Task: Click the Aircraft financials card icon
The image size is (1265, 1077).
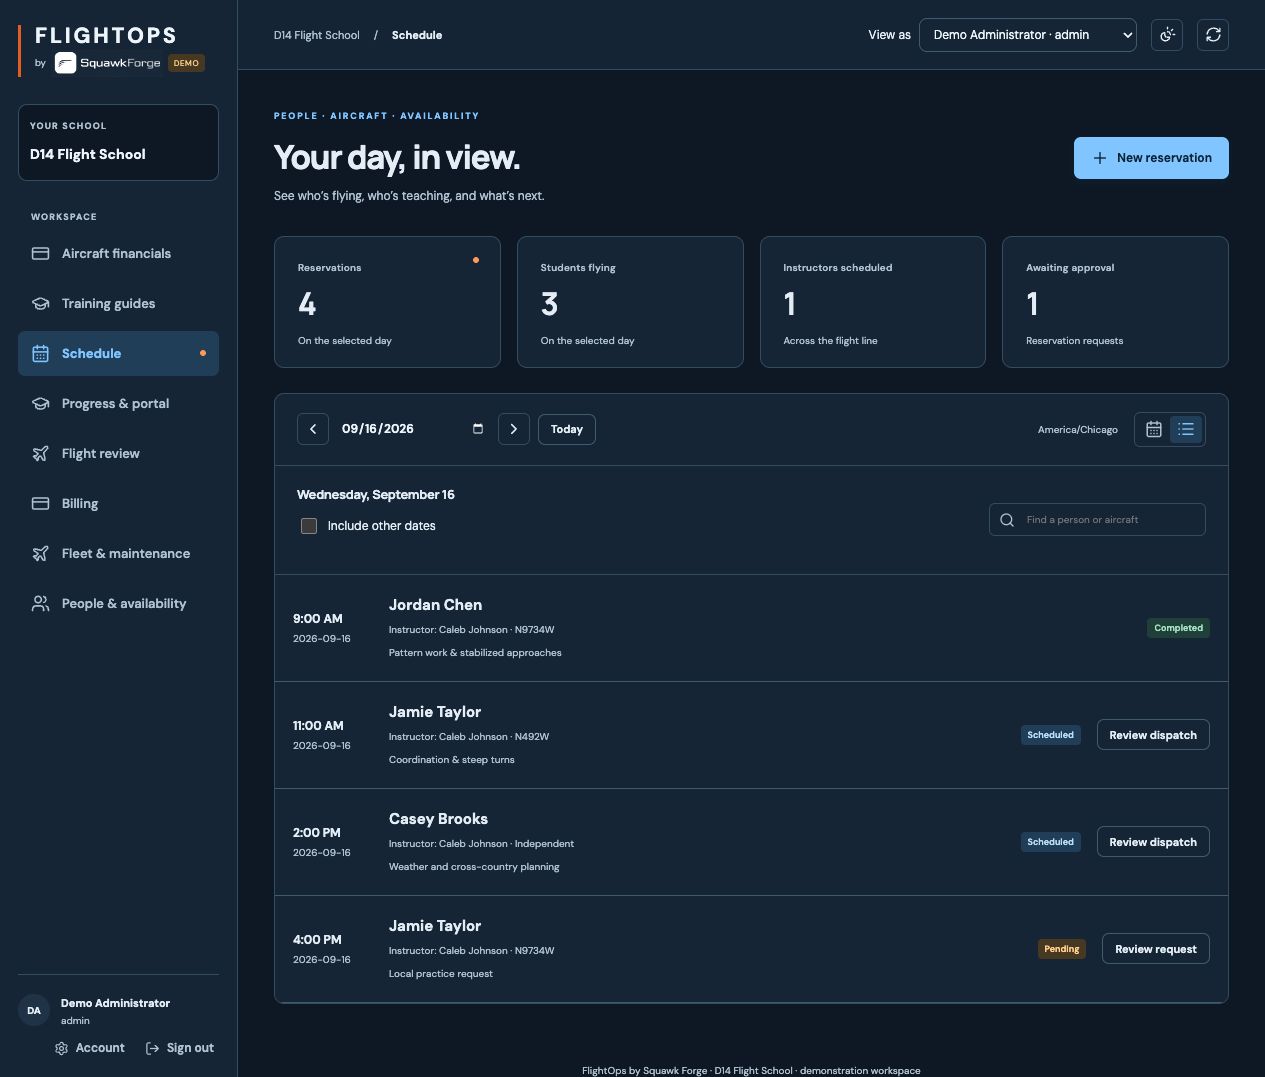Action: click(41, 254)
